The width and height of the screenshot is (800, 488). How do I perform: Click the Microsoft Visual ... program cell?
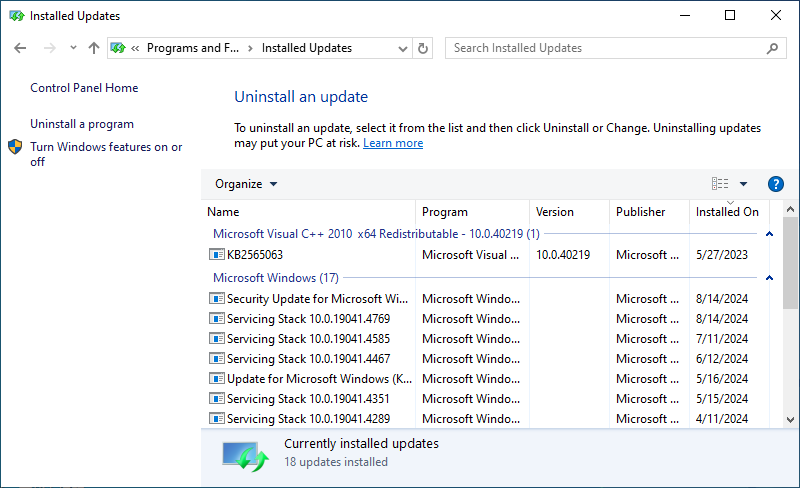coord(470,255)
